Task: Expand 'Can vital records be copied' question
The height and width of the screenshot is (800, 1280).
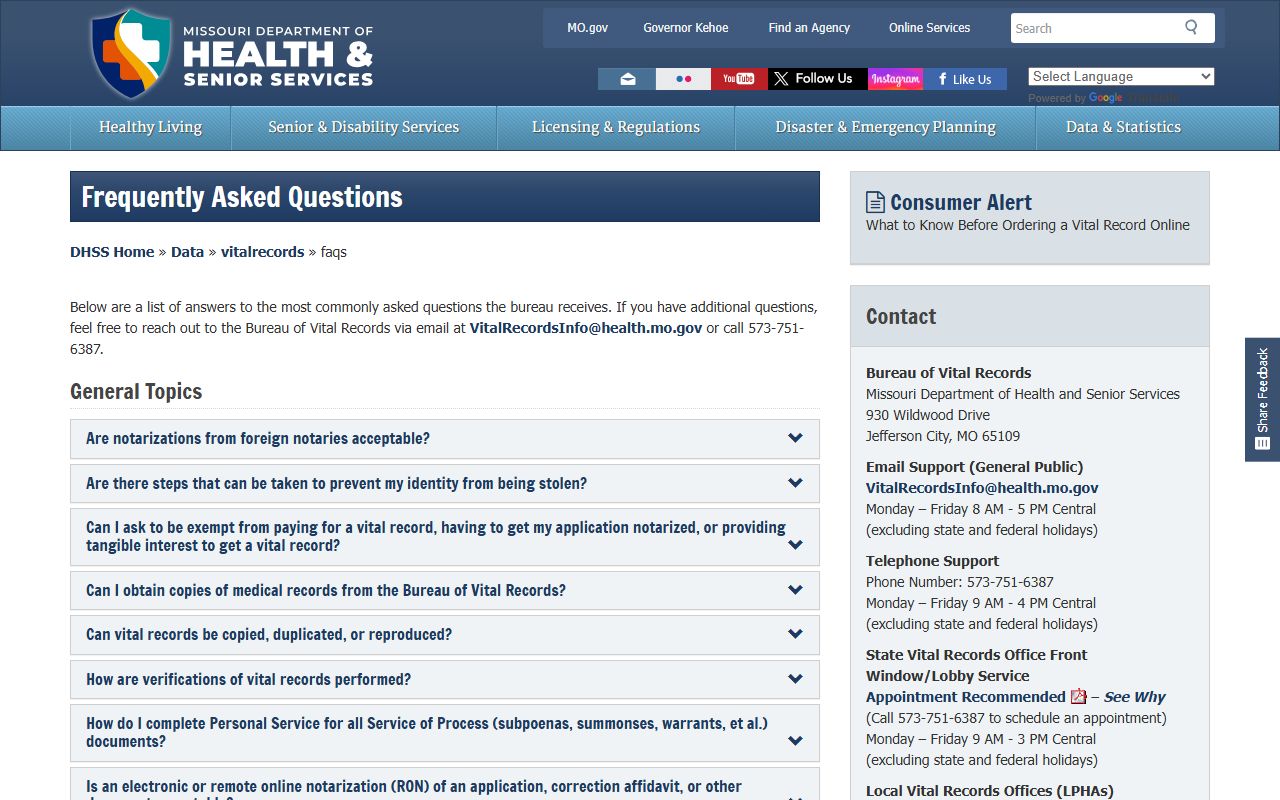Action: (445, 635)
